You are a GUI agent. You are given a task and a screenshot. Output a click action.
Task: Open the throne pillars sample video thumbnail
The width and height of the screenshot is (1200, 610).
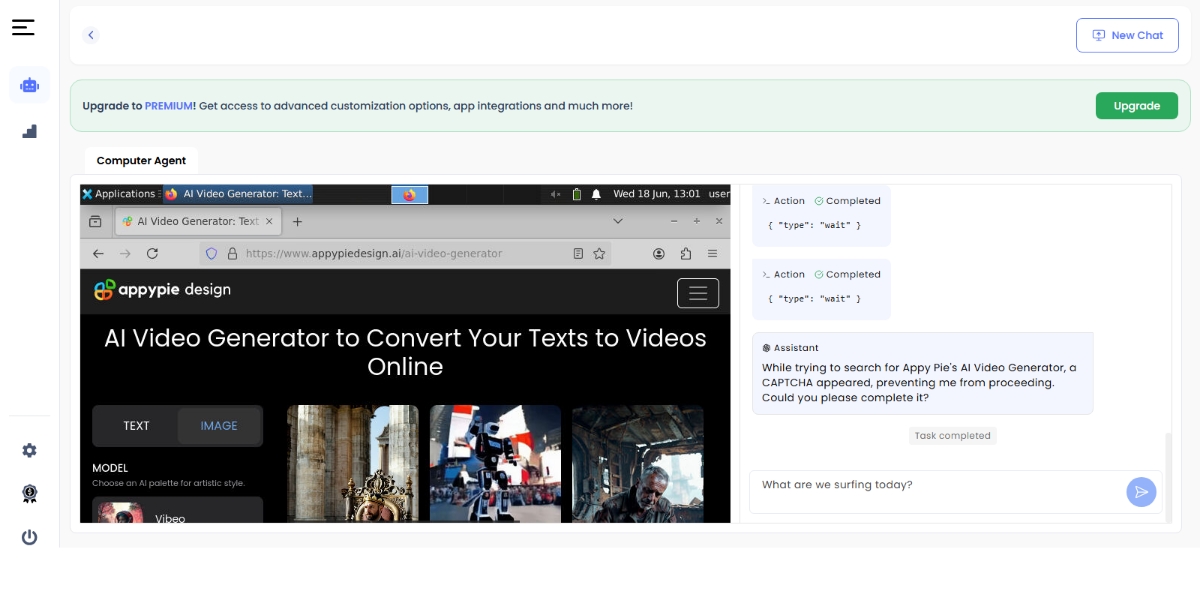353,464
